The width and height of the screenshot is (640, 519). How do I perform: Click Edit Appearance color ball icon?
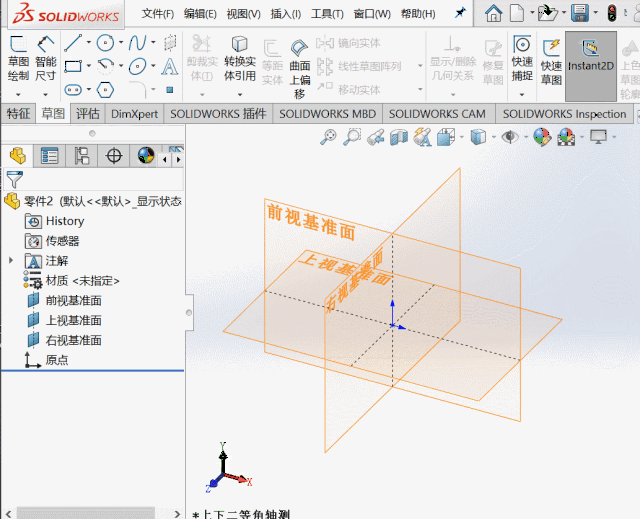542,137
